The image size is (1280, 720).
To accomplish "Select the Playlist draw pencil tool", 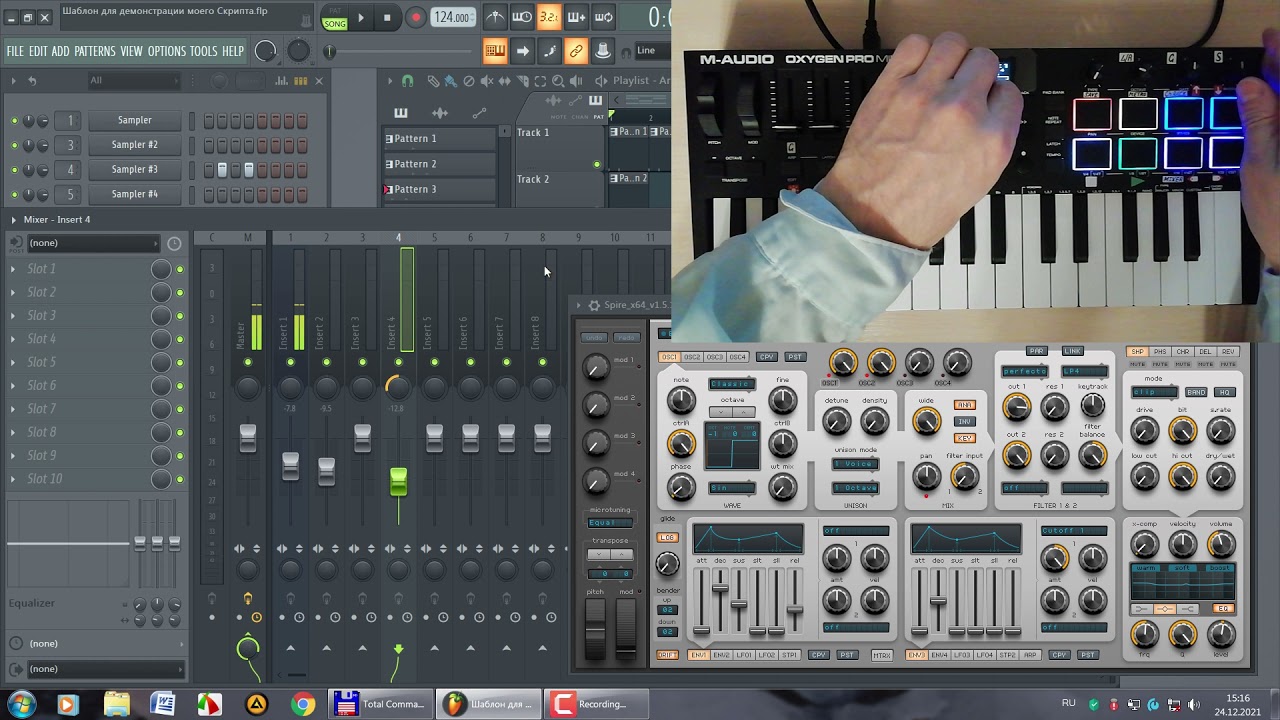I will tap(433, 81).
